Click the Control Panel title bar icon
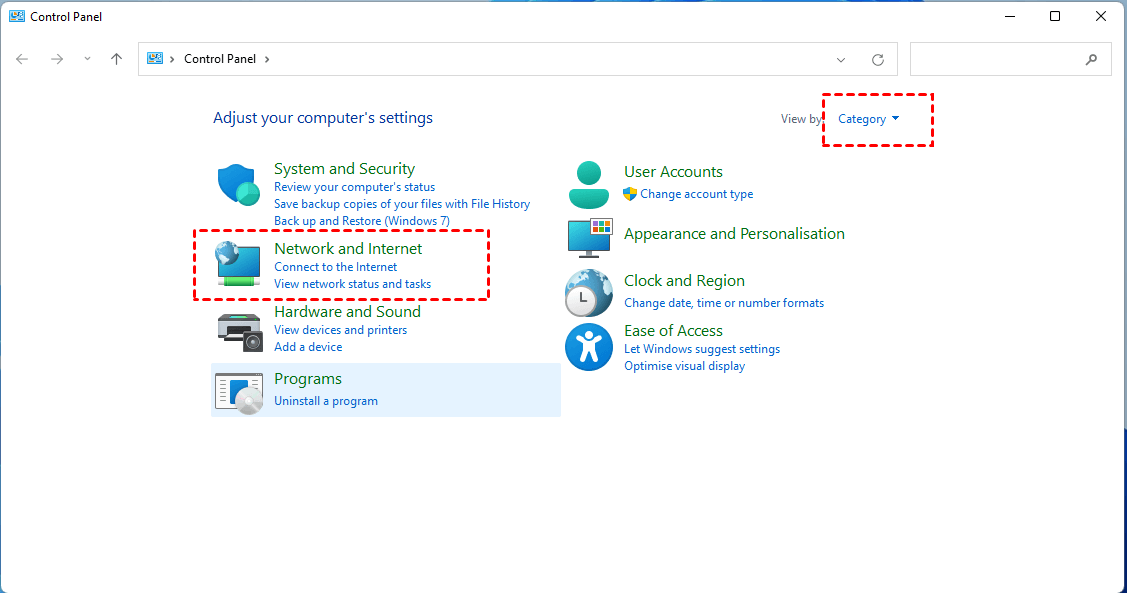Viewport: 1127px width, 593px height. 17,16
